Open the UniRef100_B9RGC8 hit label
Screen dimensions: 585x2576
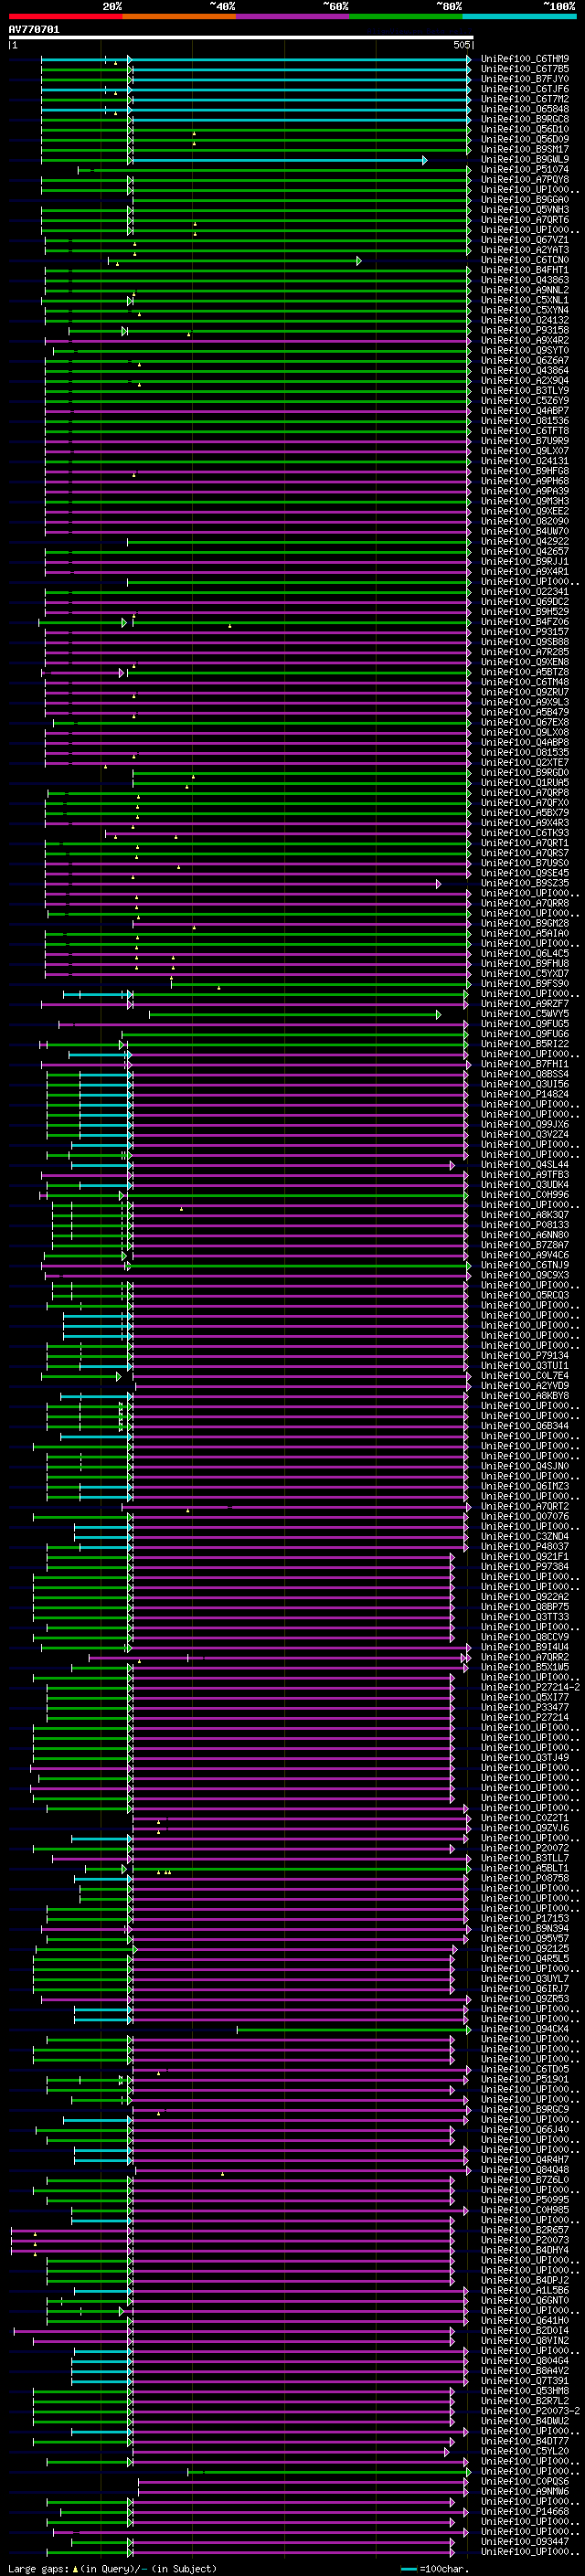[x=525, y=119]
